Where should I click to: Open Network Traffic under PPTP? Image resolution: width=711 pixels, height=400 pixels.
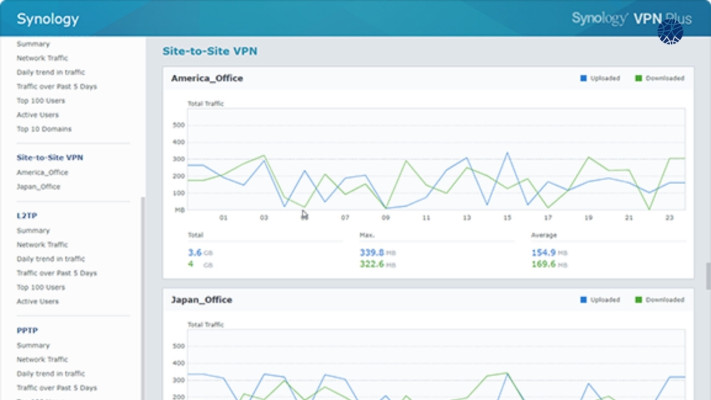42,359
